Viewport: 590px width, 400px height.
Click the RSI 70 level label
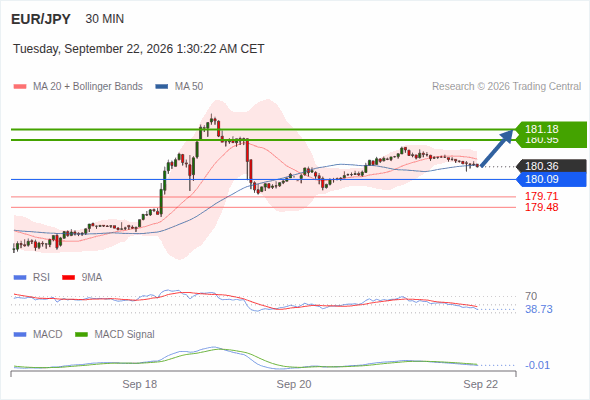(x=531, y=296)
